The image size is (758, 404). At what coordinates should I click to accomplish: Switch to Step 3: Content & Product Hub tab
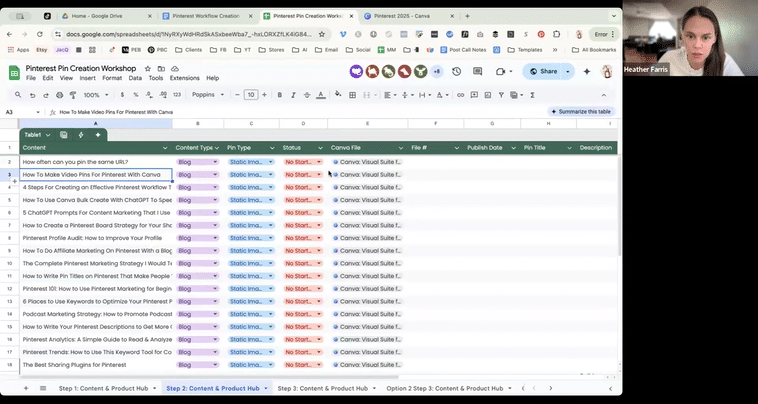click(323, 389)
